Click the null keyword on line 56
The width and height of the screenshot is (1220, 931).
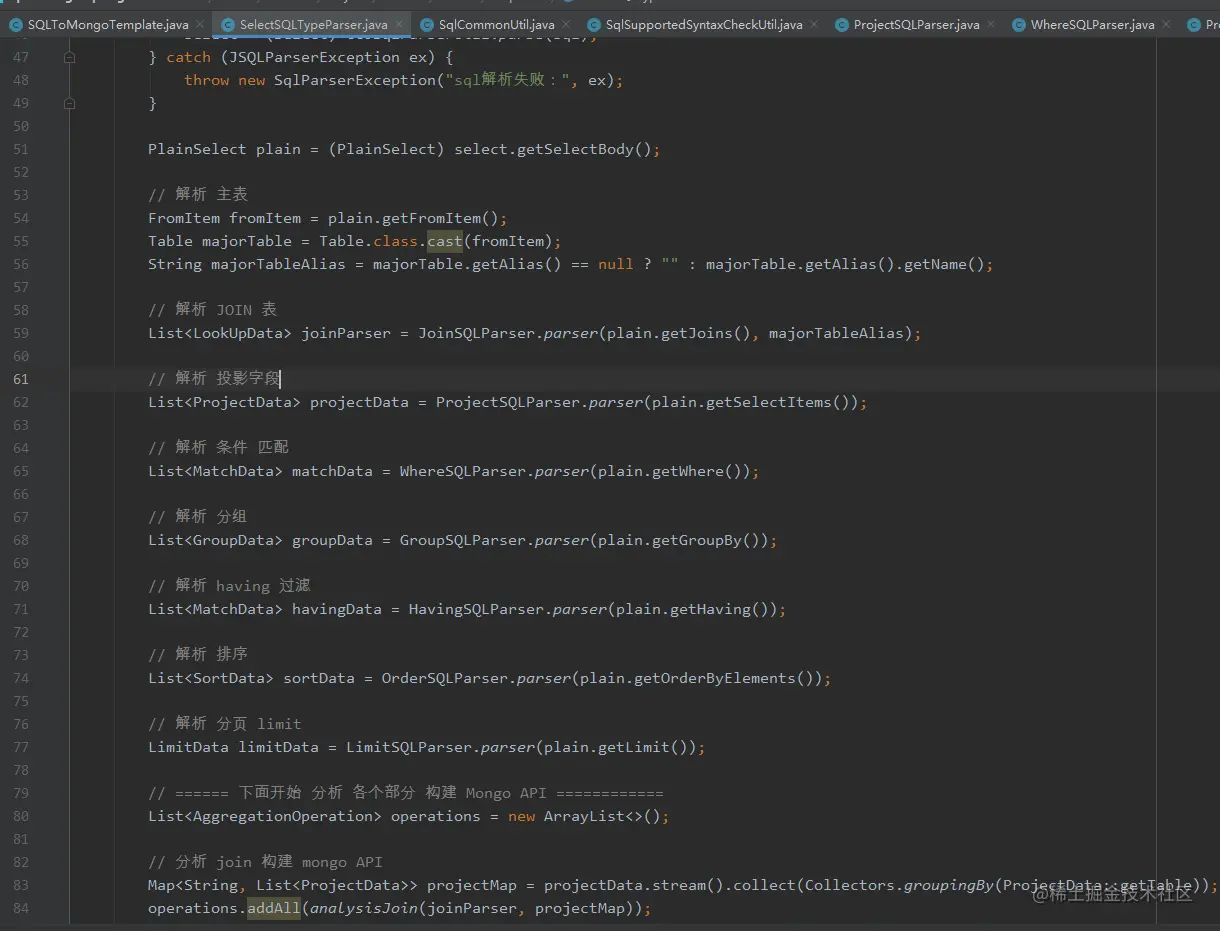(616, 264)
